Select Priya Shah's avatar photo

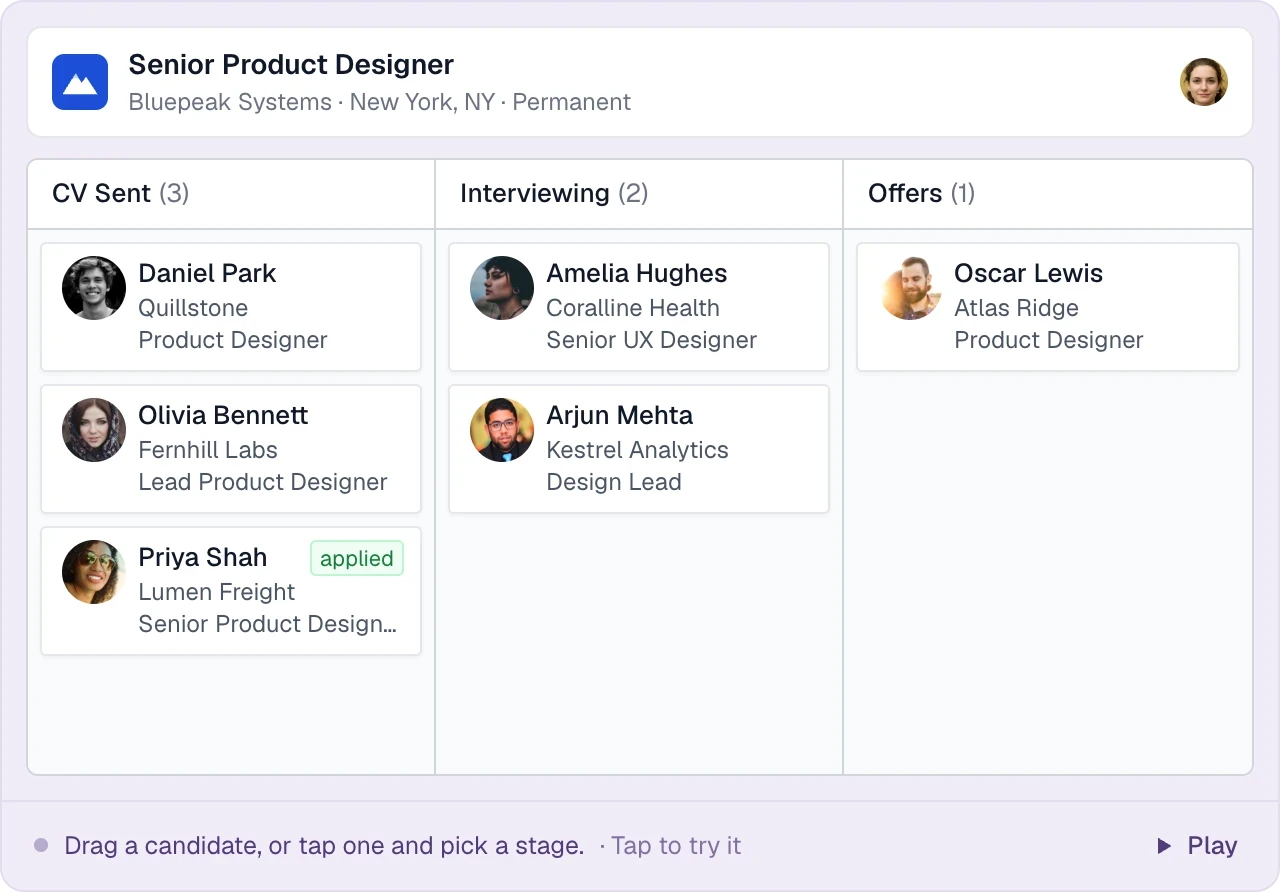point(94,572)
